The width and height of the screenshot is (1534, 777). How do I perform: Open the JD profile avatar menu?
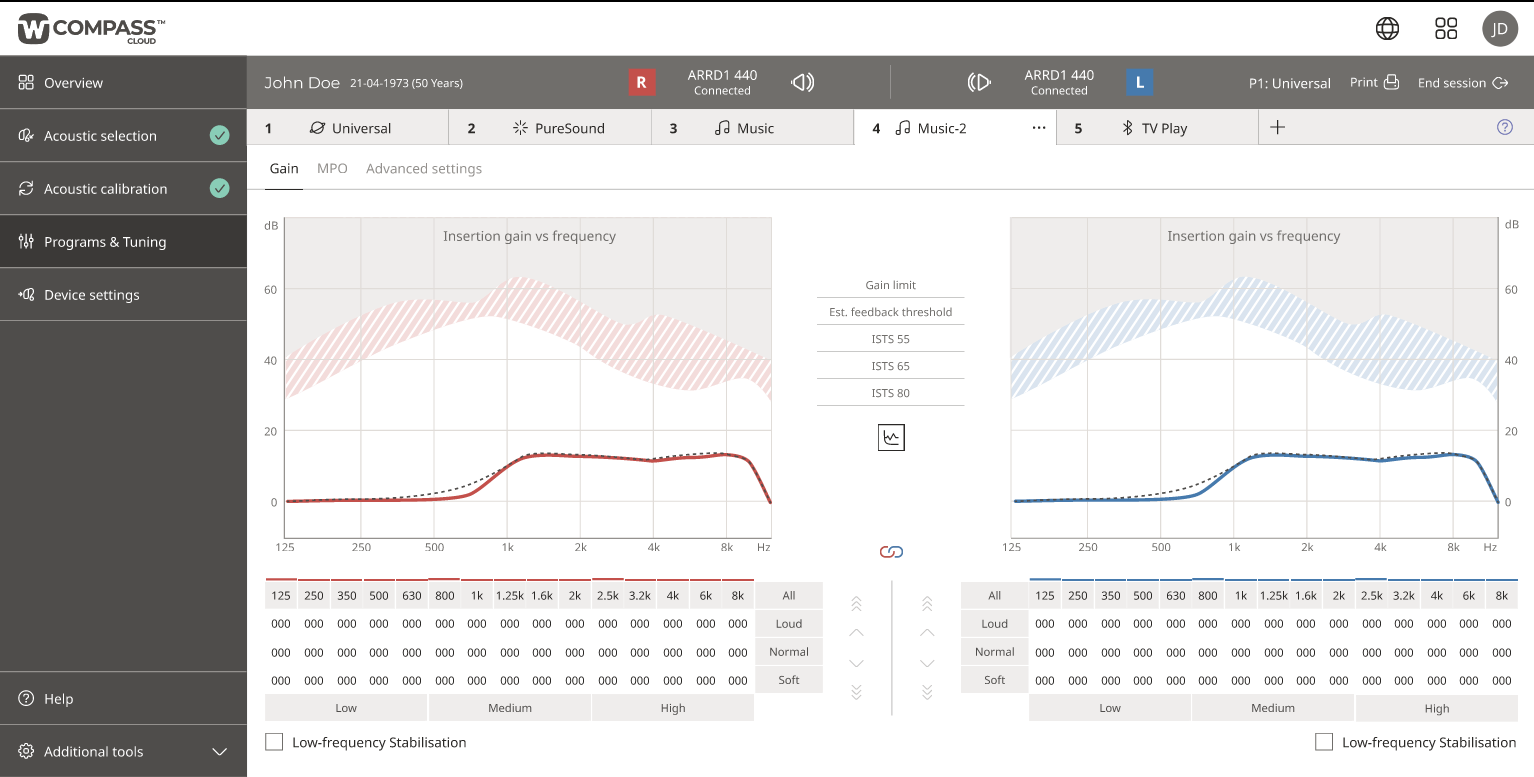[1500, 28]
